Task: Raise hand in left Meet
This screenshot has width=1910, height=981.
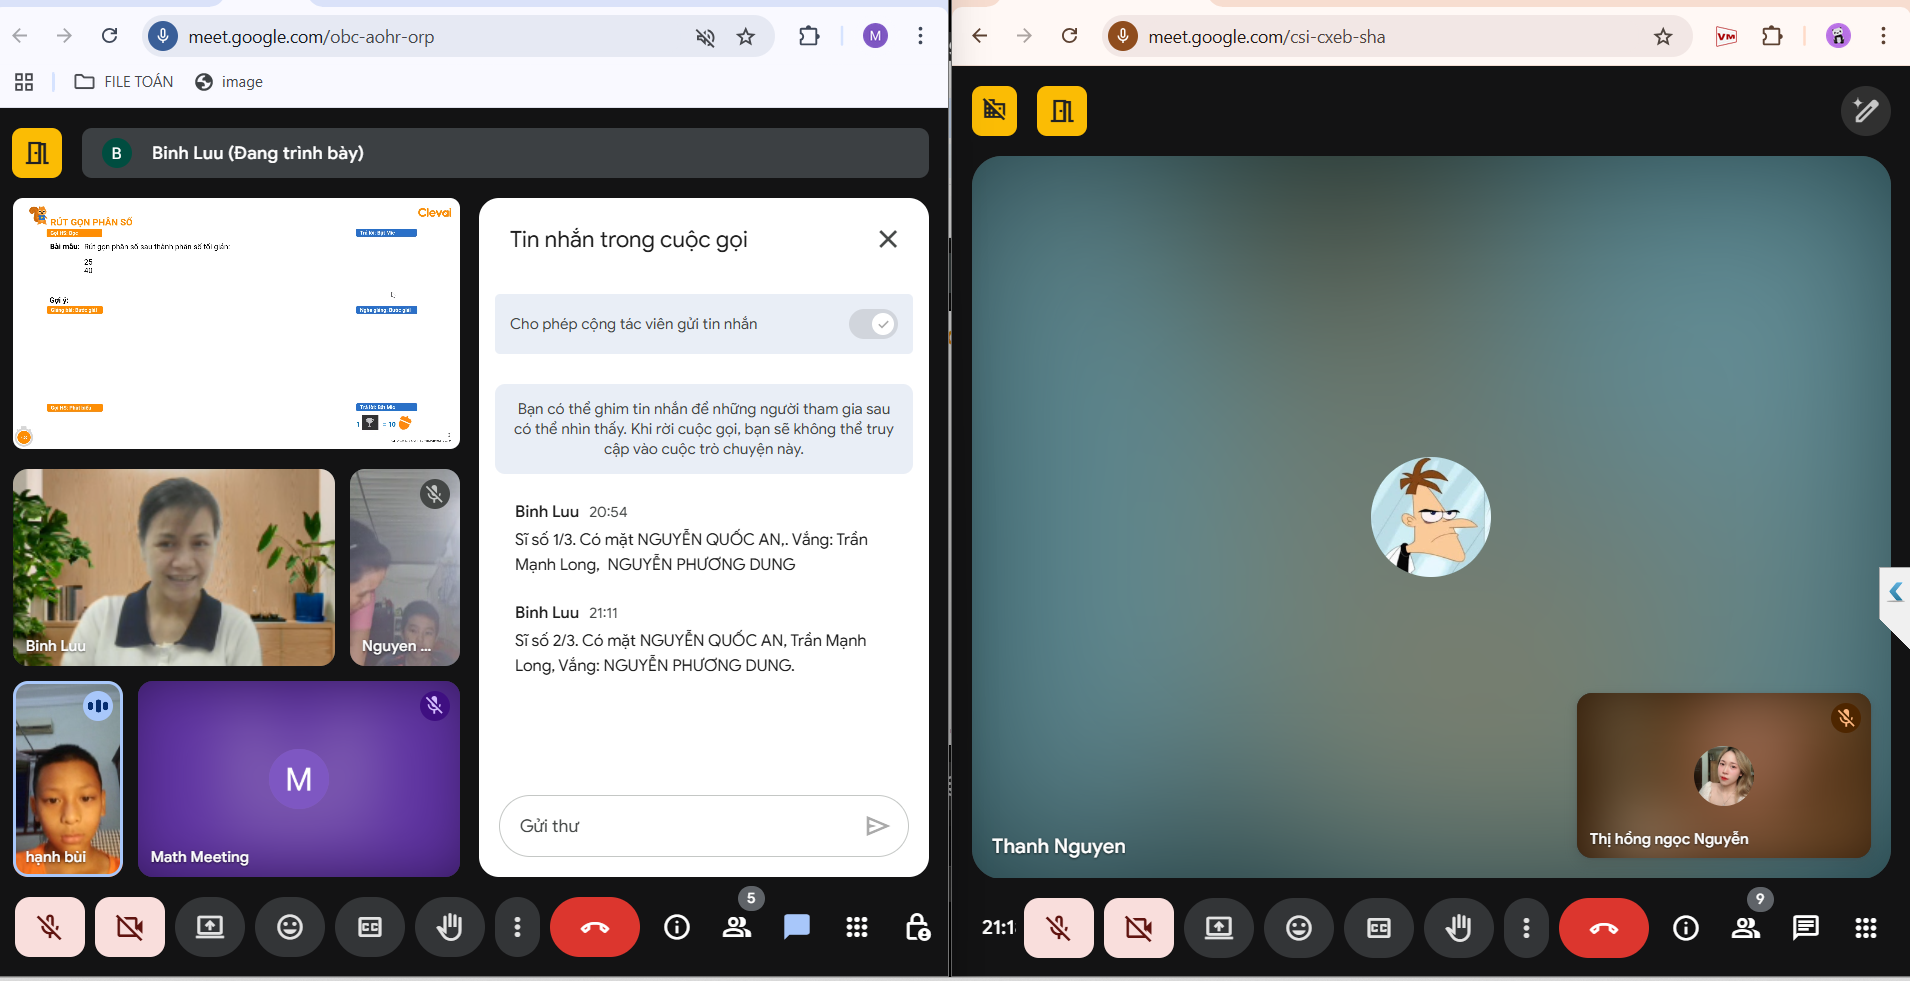Action: pos(450,927)
